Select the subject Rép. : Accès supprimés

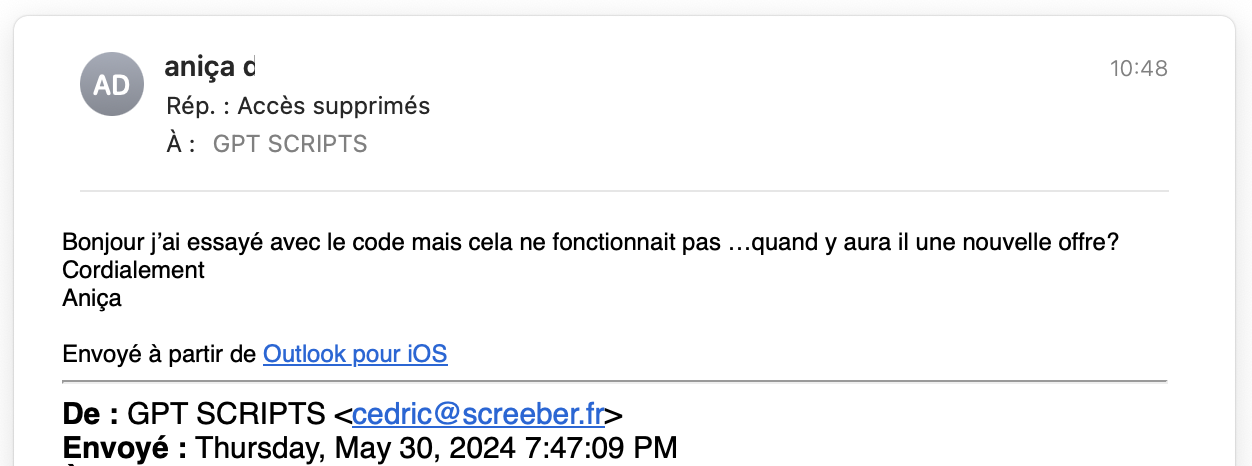point(298,106)
